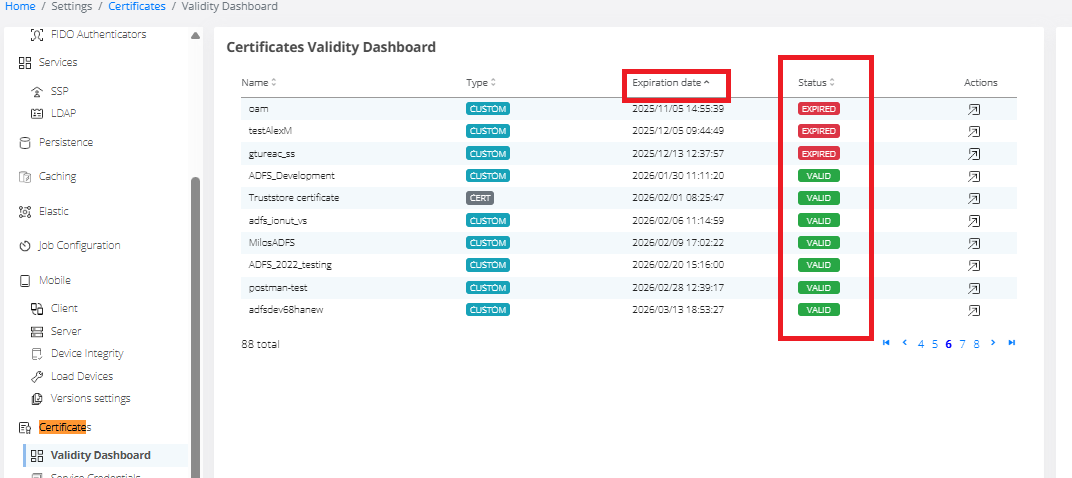Jump to first page of results

point(887,343)
